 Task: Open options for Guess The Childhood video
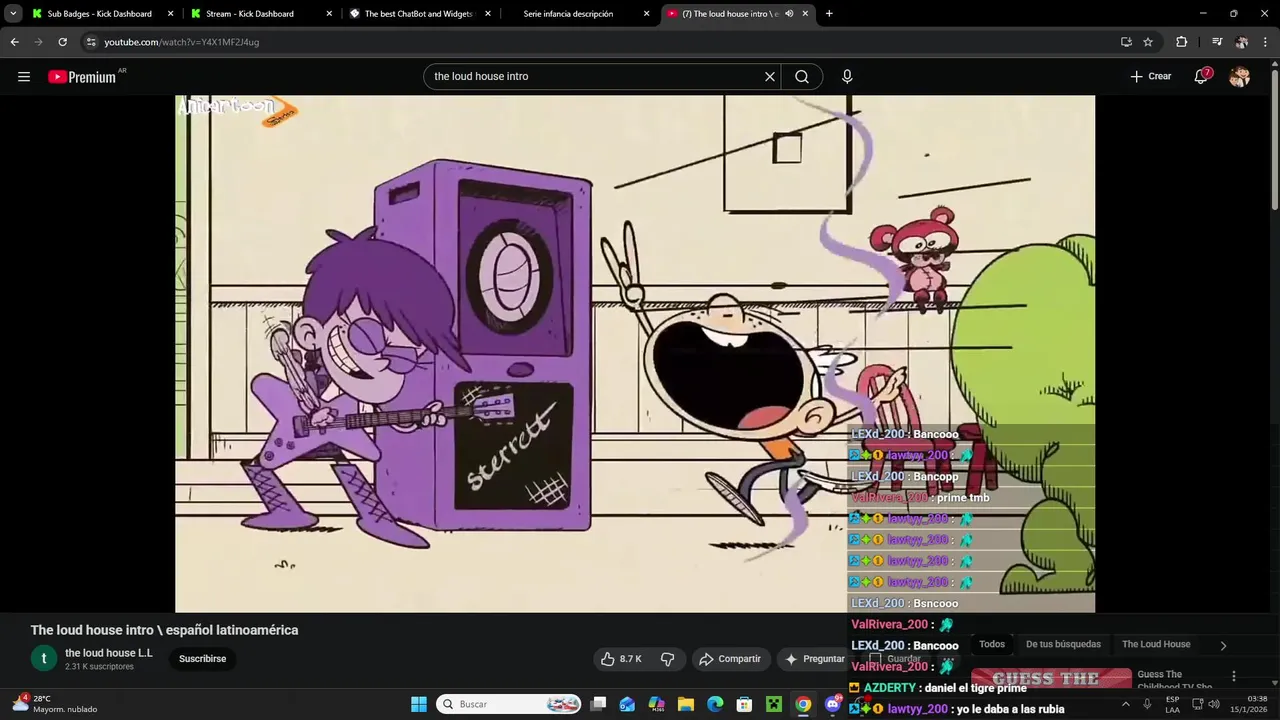[x=1233, y=676]
